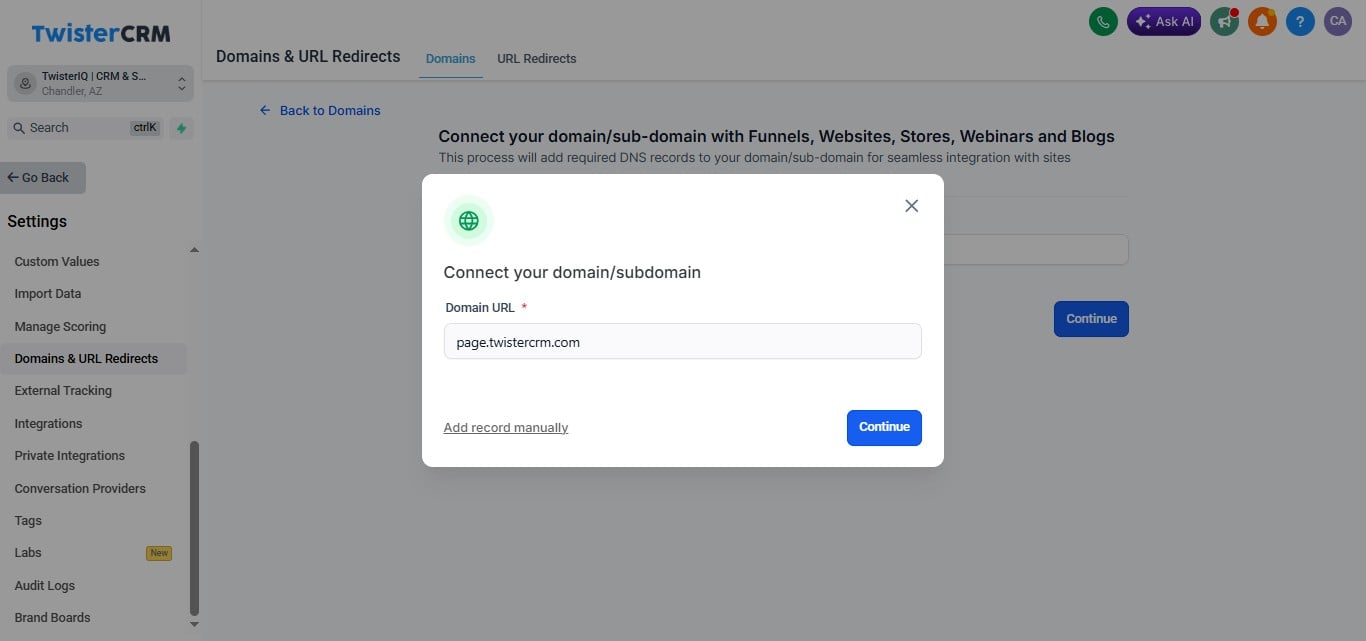
Task: Open the CA user avatar menu
Action: (x=1338, y=21)
